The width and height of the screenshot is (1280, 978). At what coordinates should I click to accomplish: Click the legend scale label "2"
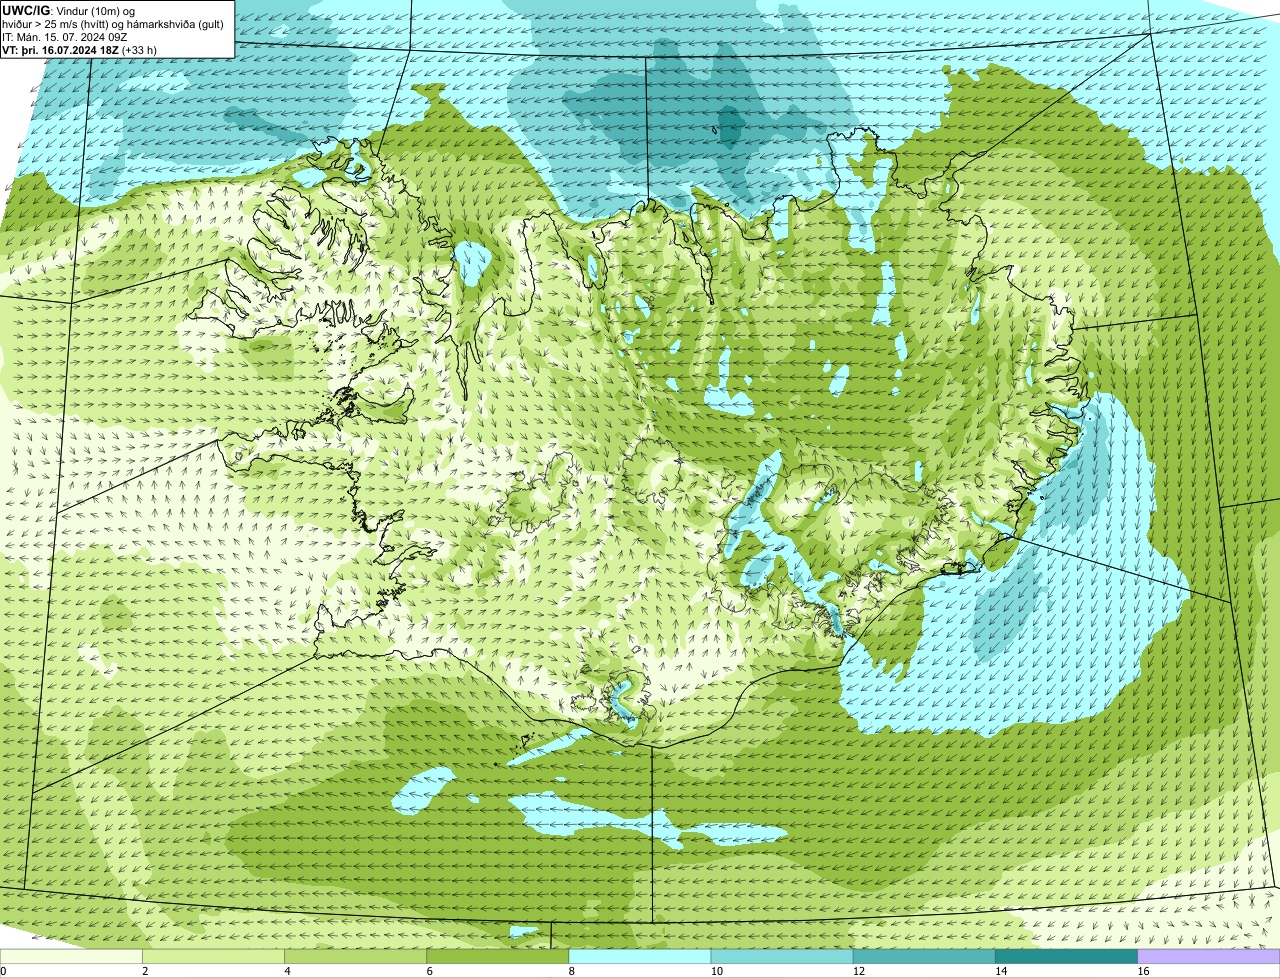pyautogui.click(x=145, y=971)
